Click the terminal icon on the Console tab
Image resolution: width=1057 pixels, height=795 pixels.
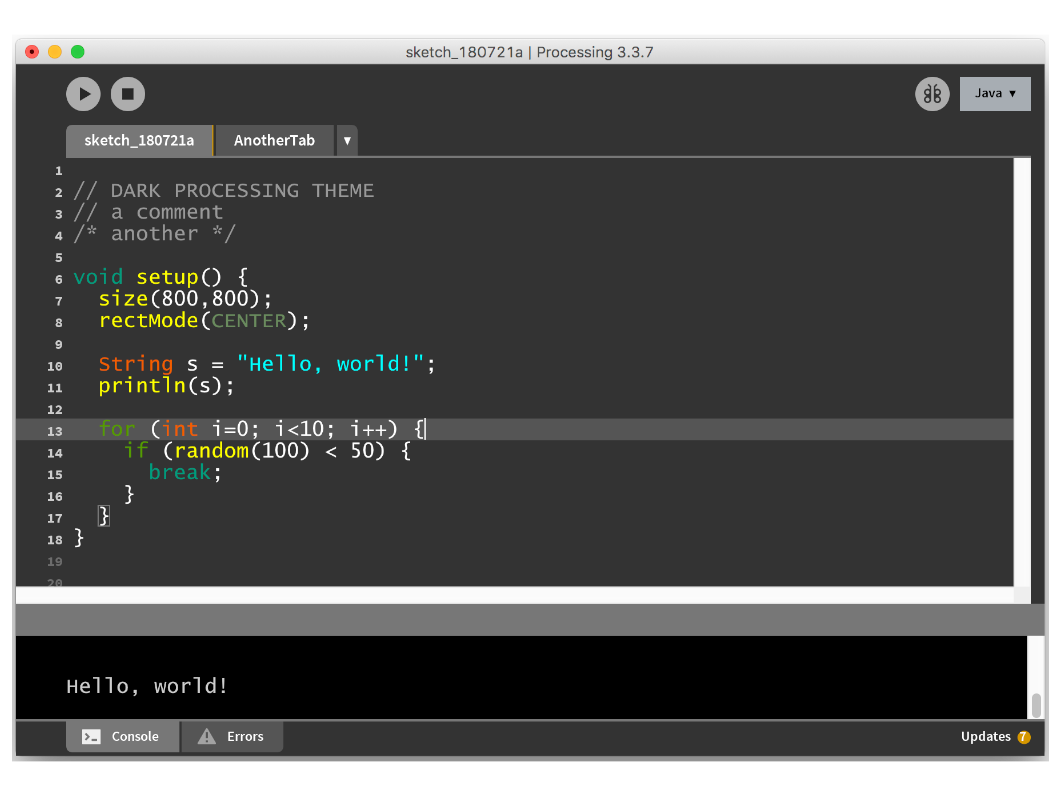point(91,737)
